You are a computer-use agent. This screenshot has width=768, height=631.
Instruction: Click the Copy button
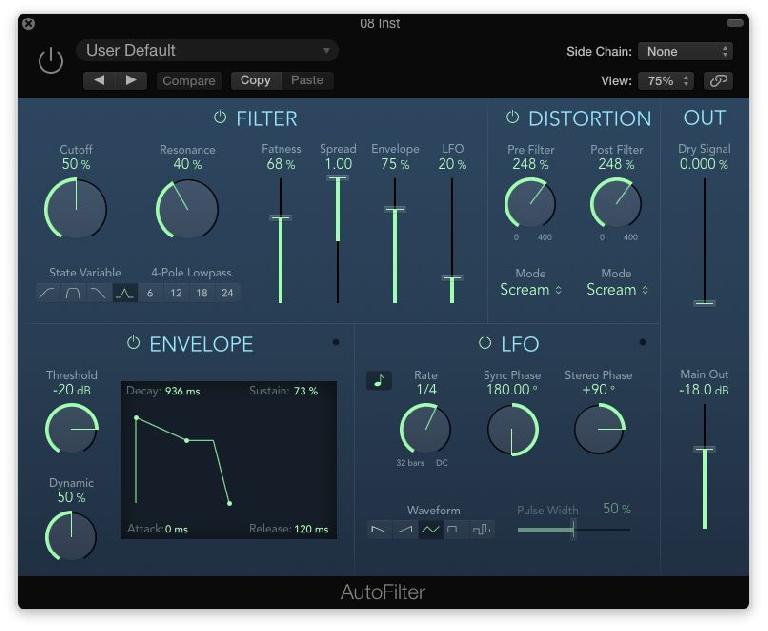click(x=256, y=80)
